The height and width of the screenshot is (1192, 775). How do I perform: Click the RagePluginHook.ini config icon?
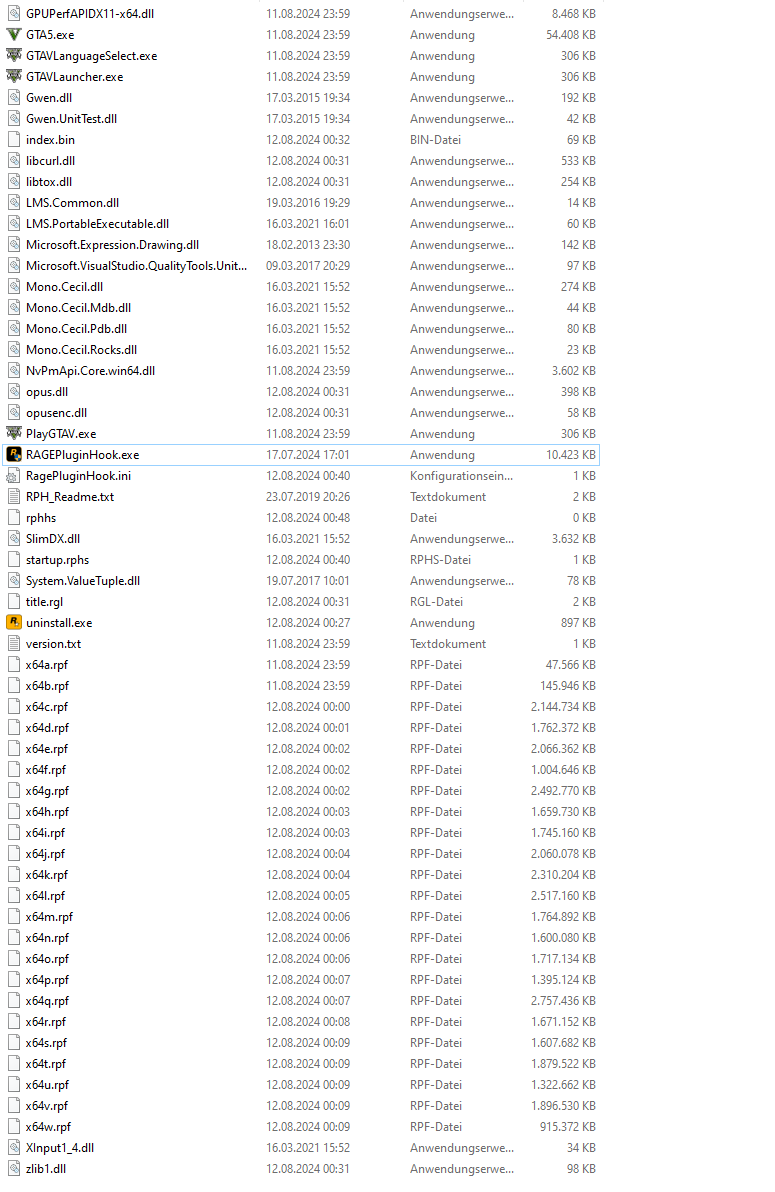14,476
